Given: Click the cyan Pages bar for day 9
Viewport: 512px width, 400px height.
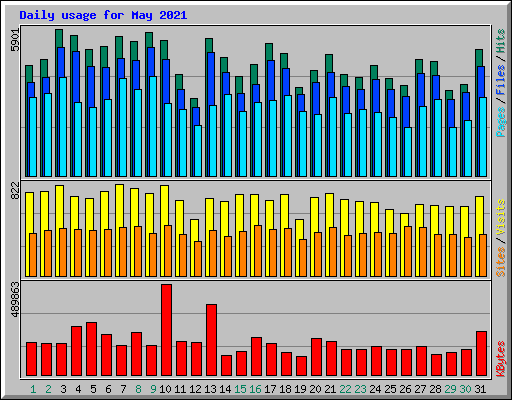Looking at the screenshot, I should [x=153, y=126].
